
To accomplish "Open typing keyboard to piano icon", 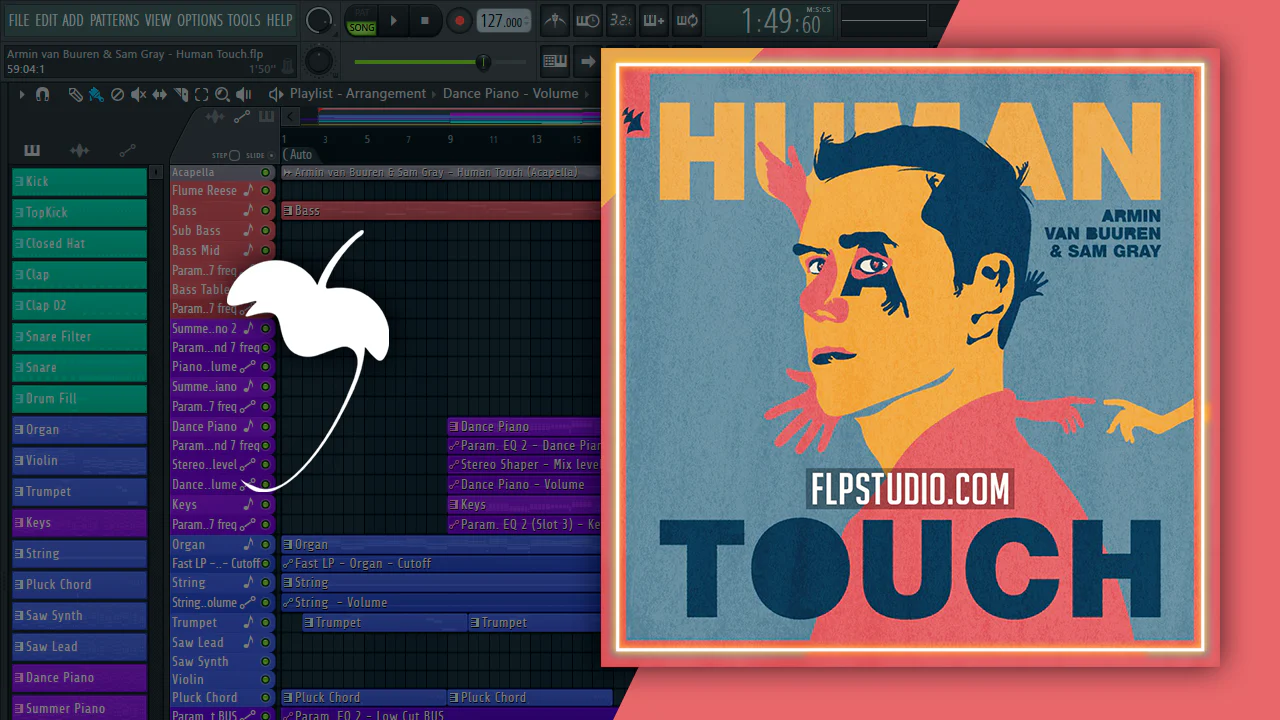I will coord(555,61).
